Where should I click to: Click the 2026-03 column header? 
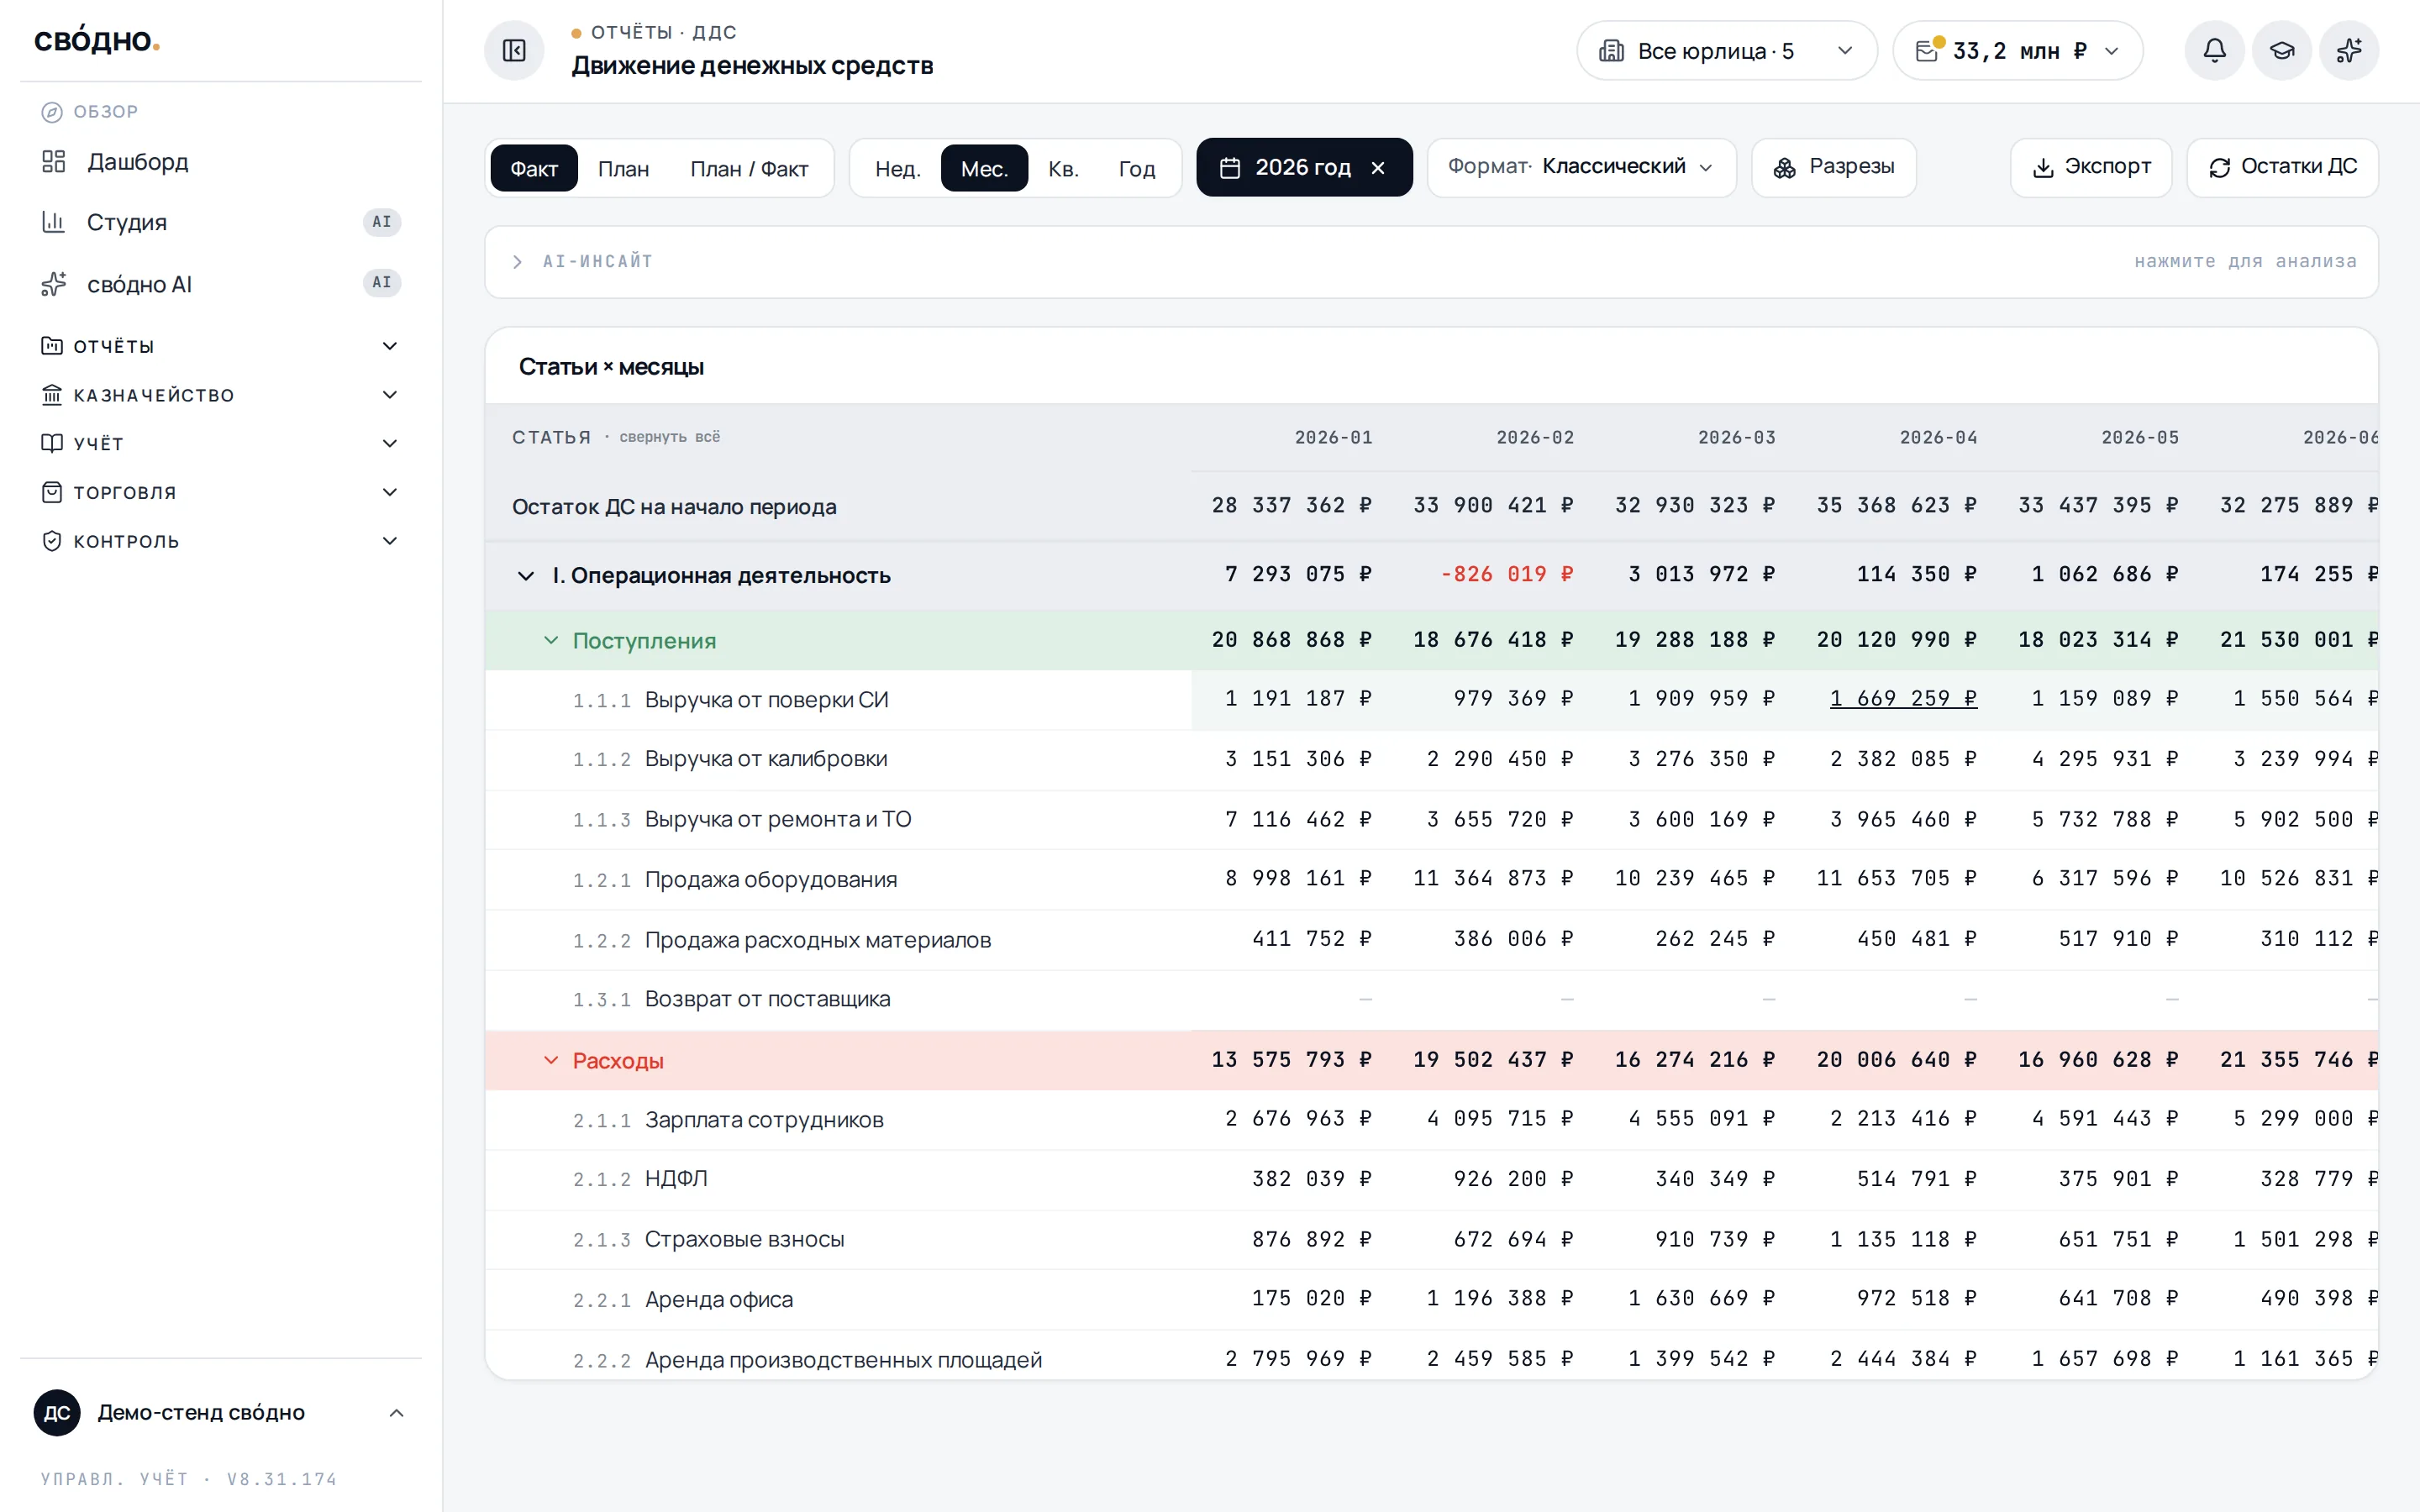tap(1736, 437)
